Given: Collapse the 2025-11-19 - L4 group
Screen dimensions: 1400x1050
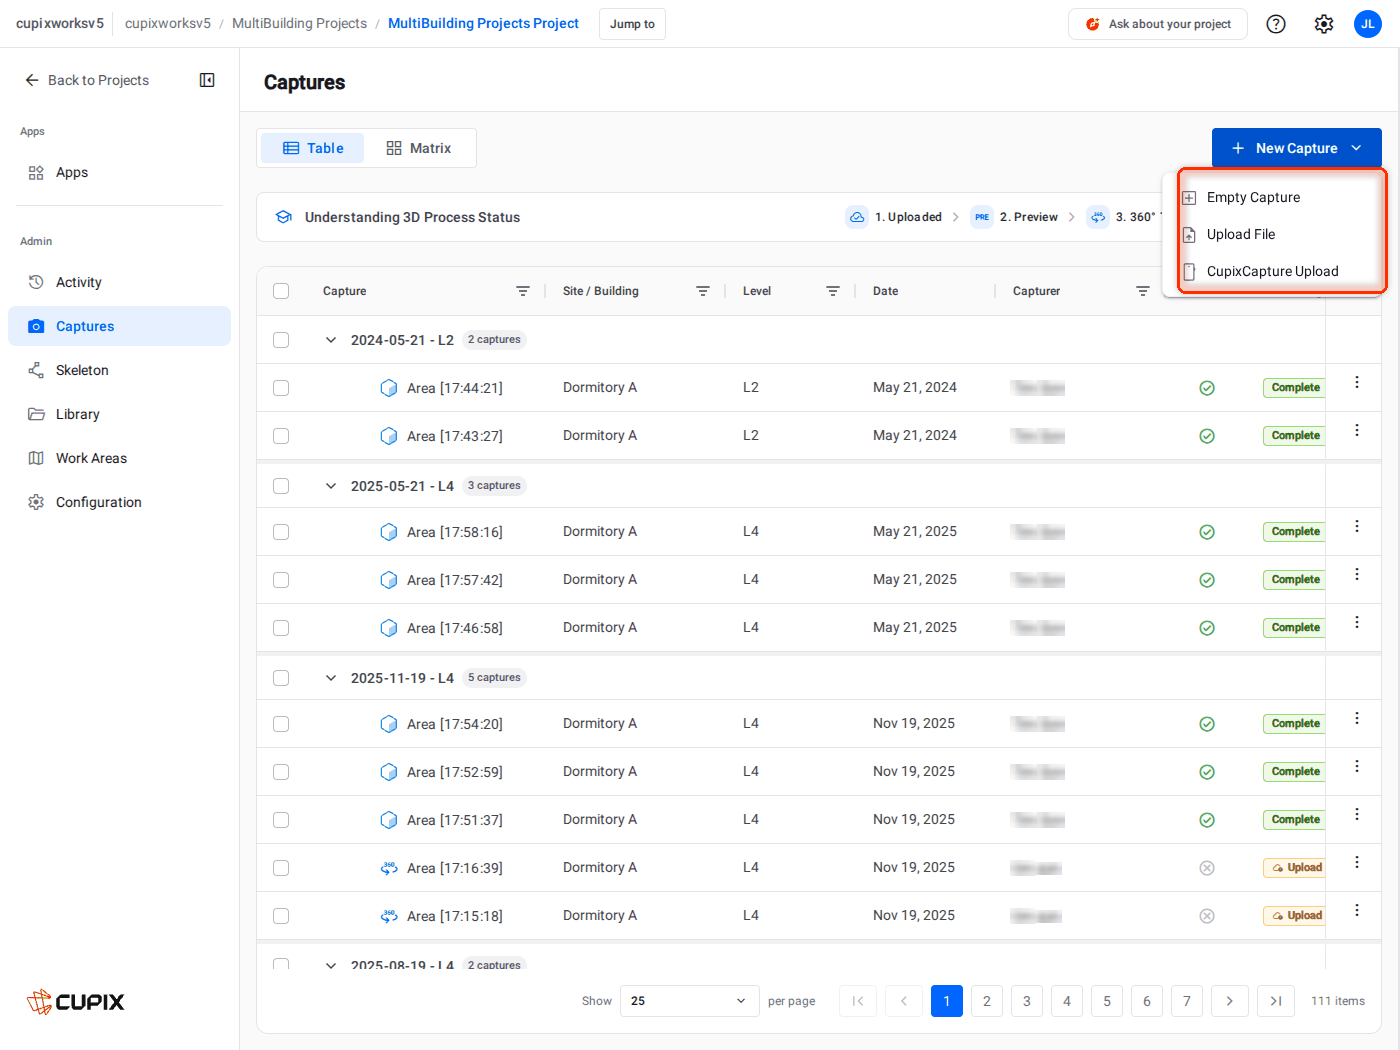Looking at the screenshot, I should pyautogui.click(x=331, y=678).
